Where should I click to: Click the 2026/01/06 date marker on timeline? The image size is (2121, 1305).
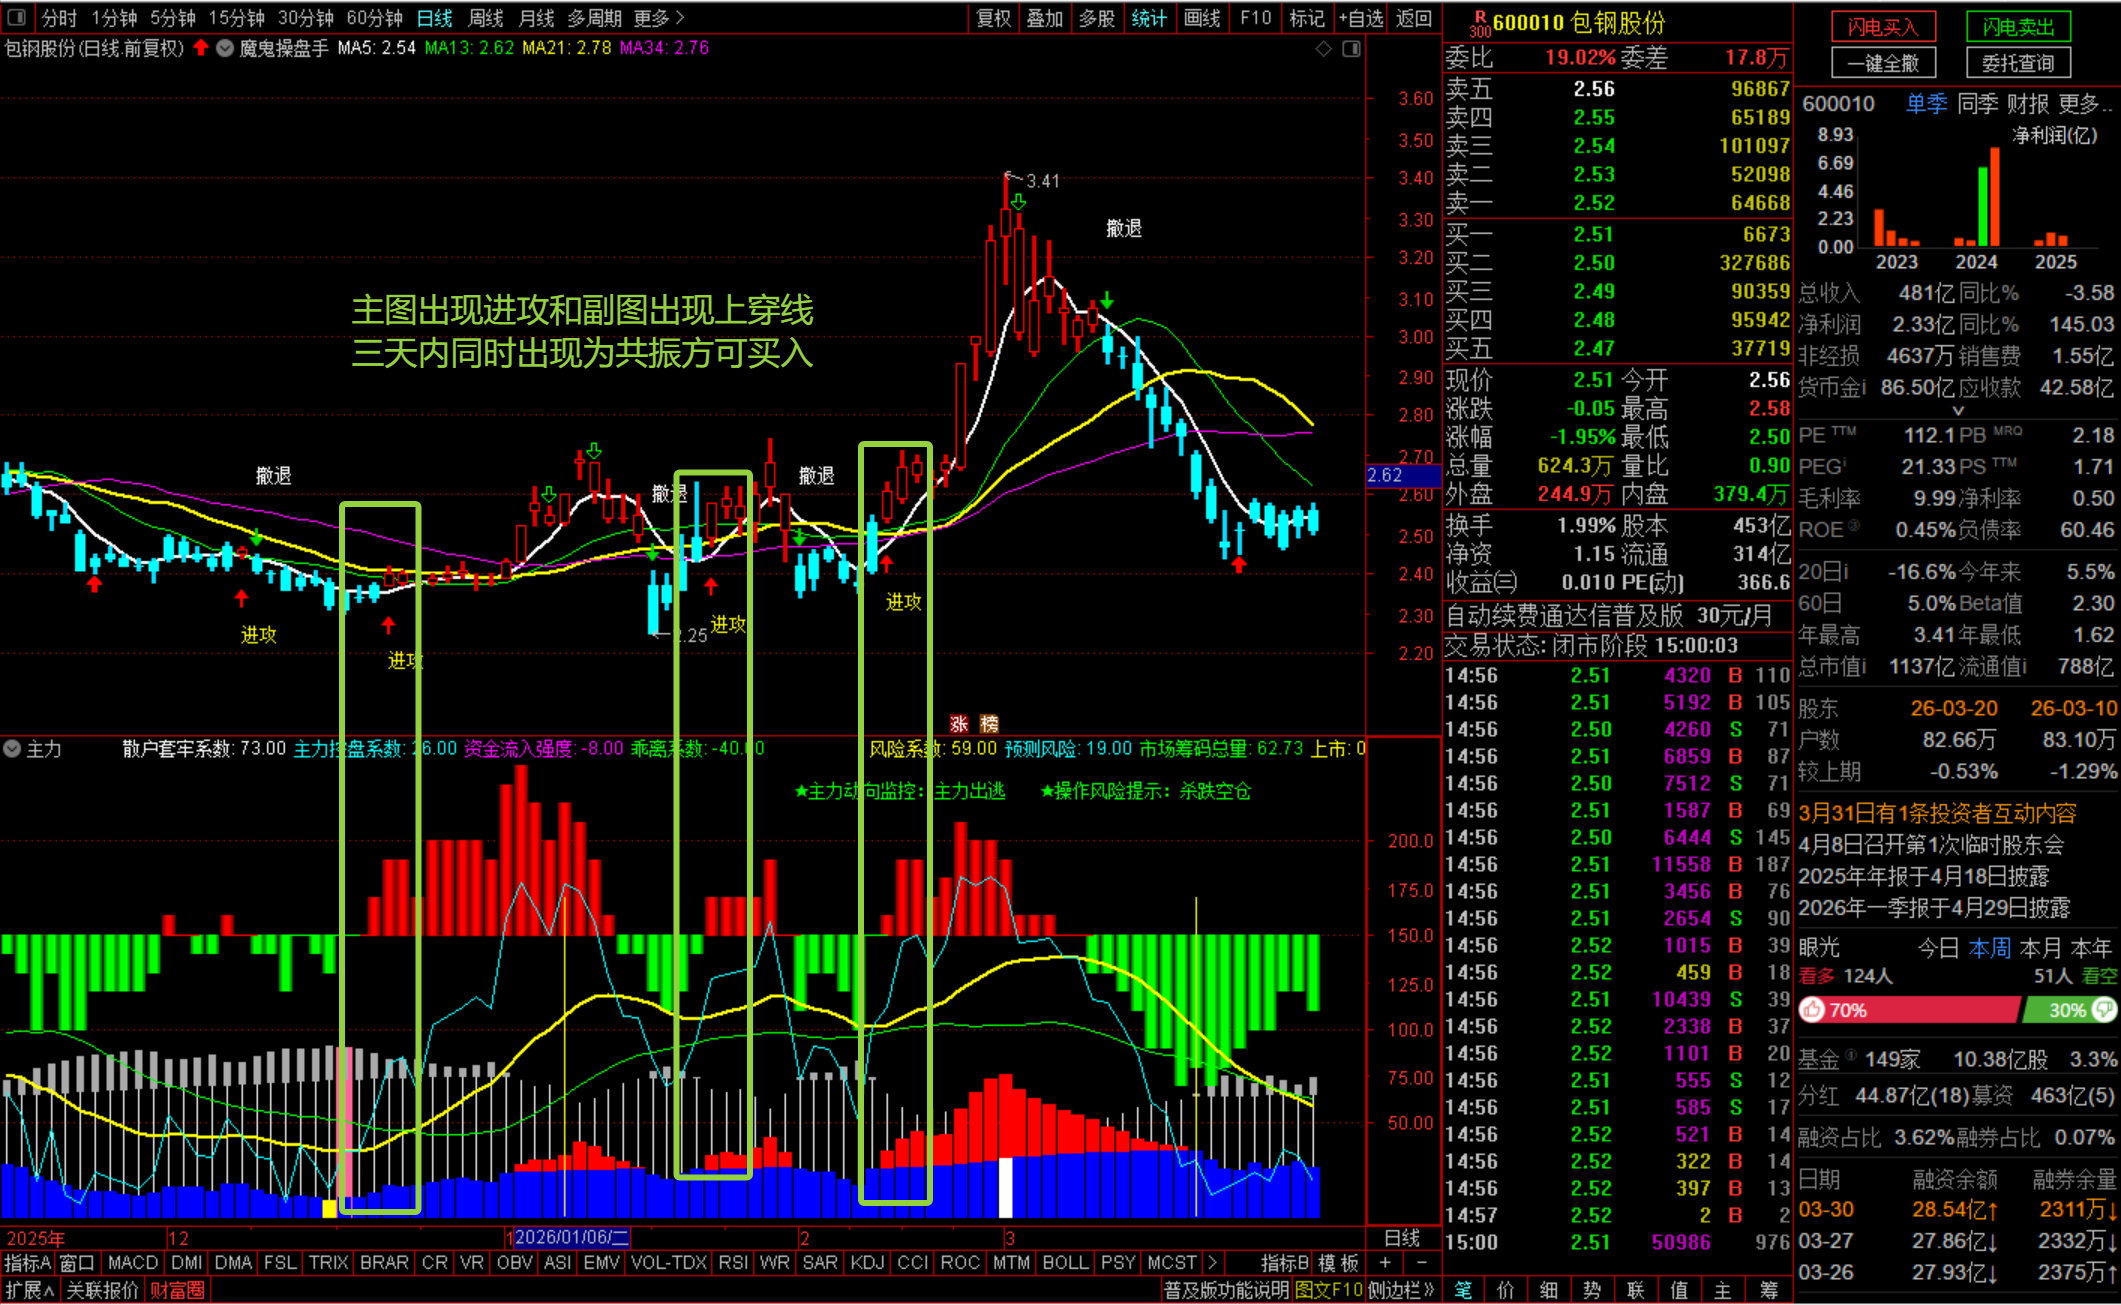point(571,1237)
